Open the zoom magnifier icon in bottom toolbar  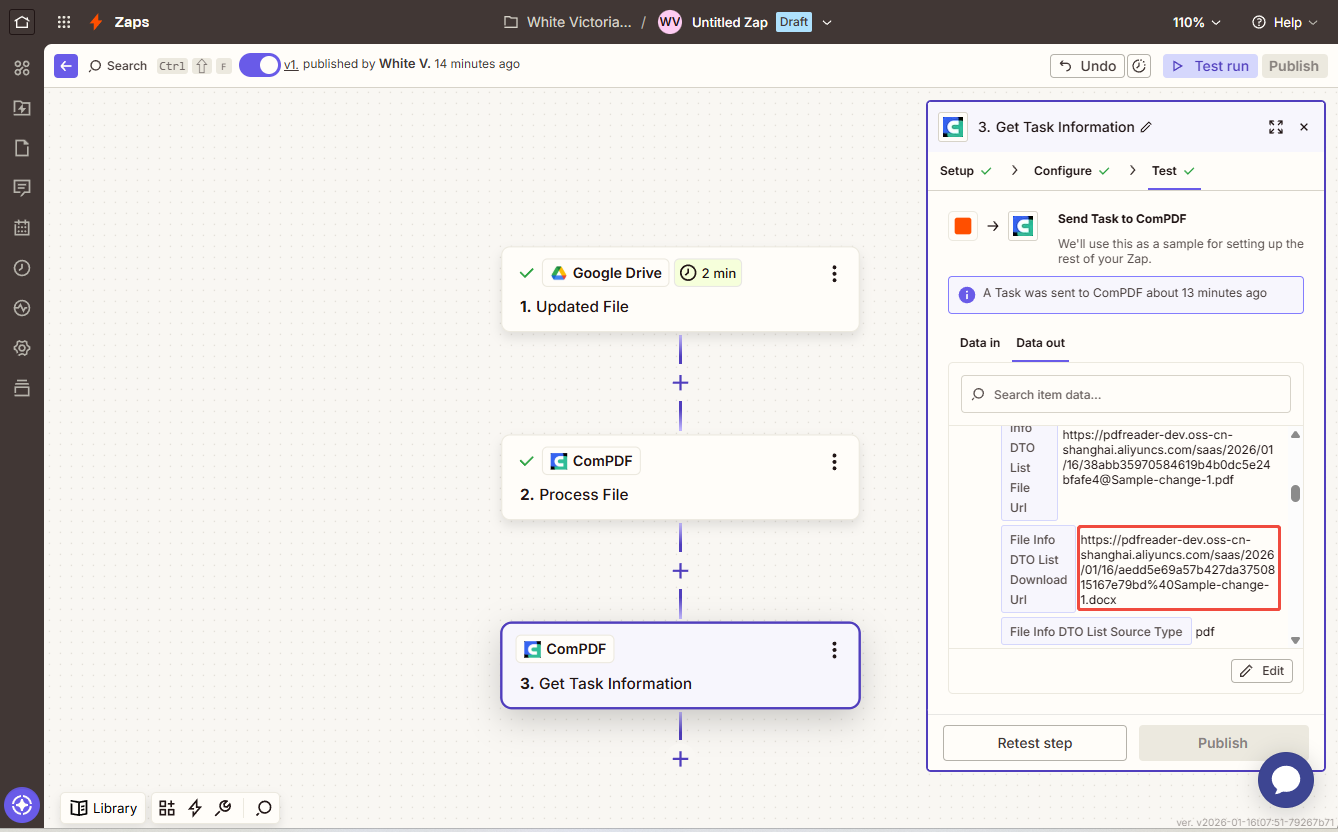262,808
